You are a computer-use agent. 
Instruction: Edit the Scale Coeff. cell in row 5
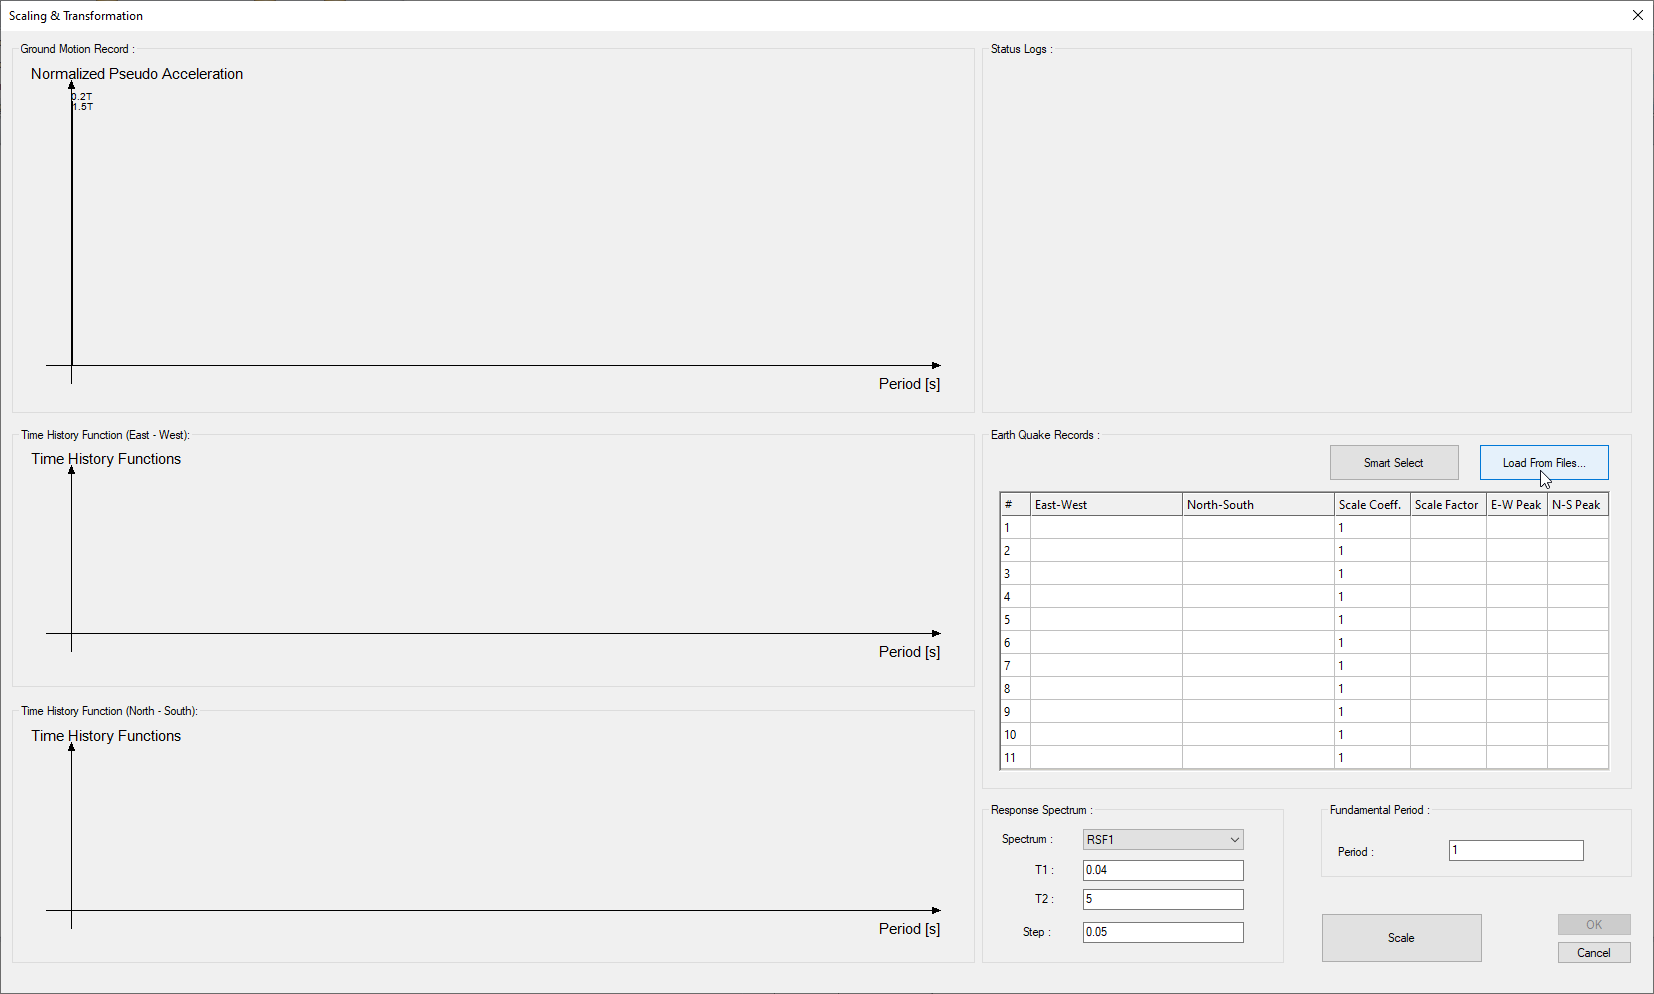pyautogui.click(x=1371, y=620)
